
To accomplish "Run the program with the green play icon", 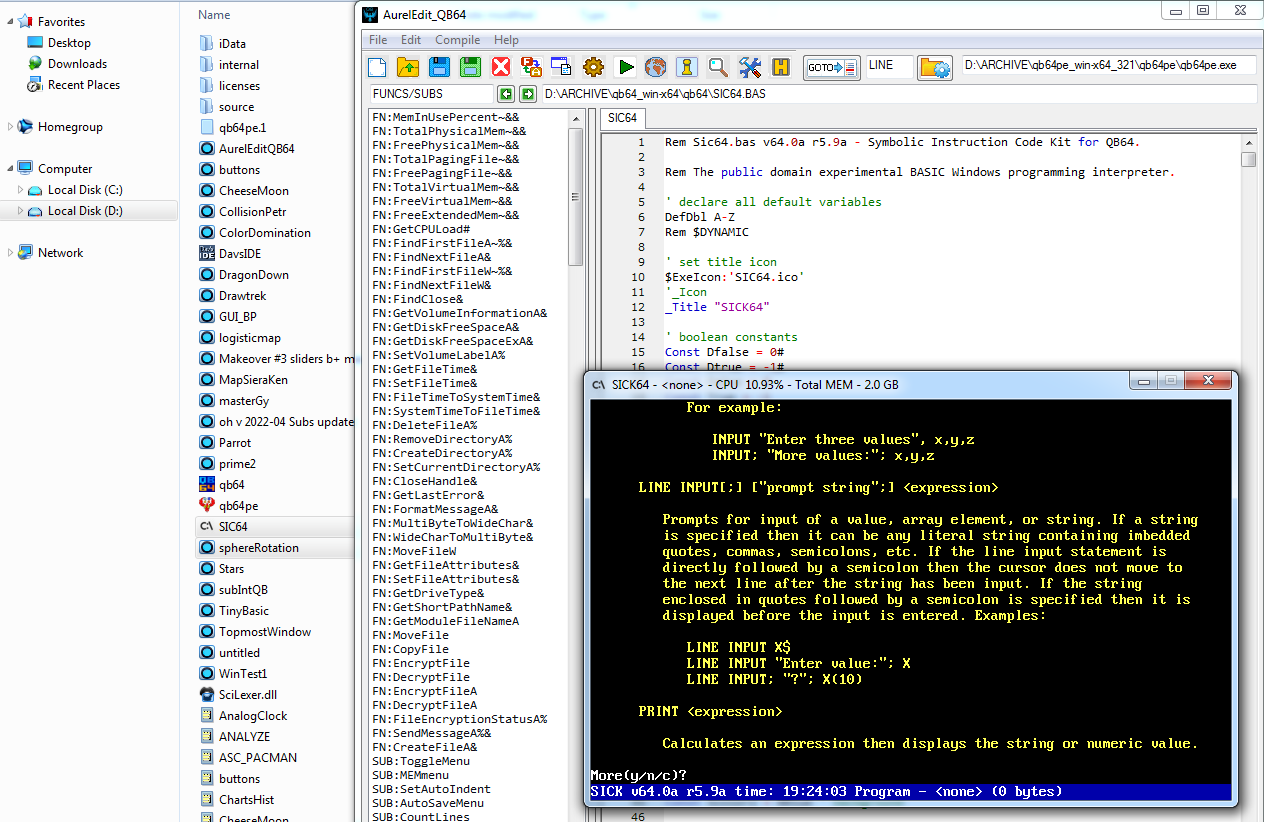I will pos(625,67).
